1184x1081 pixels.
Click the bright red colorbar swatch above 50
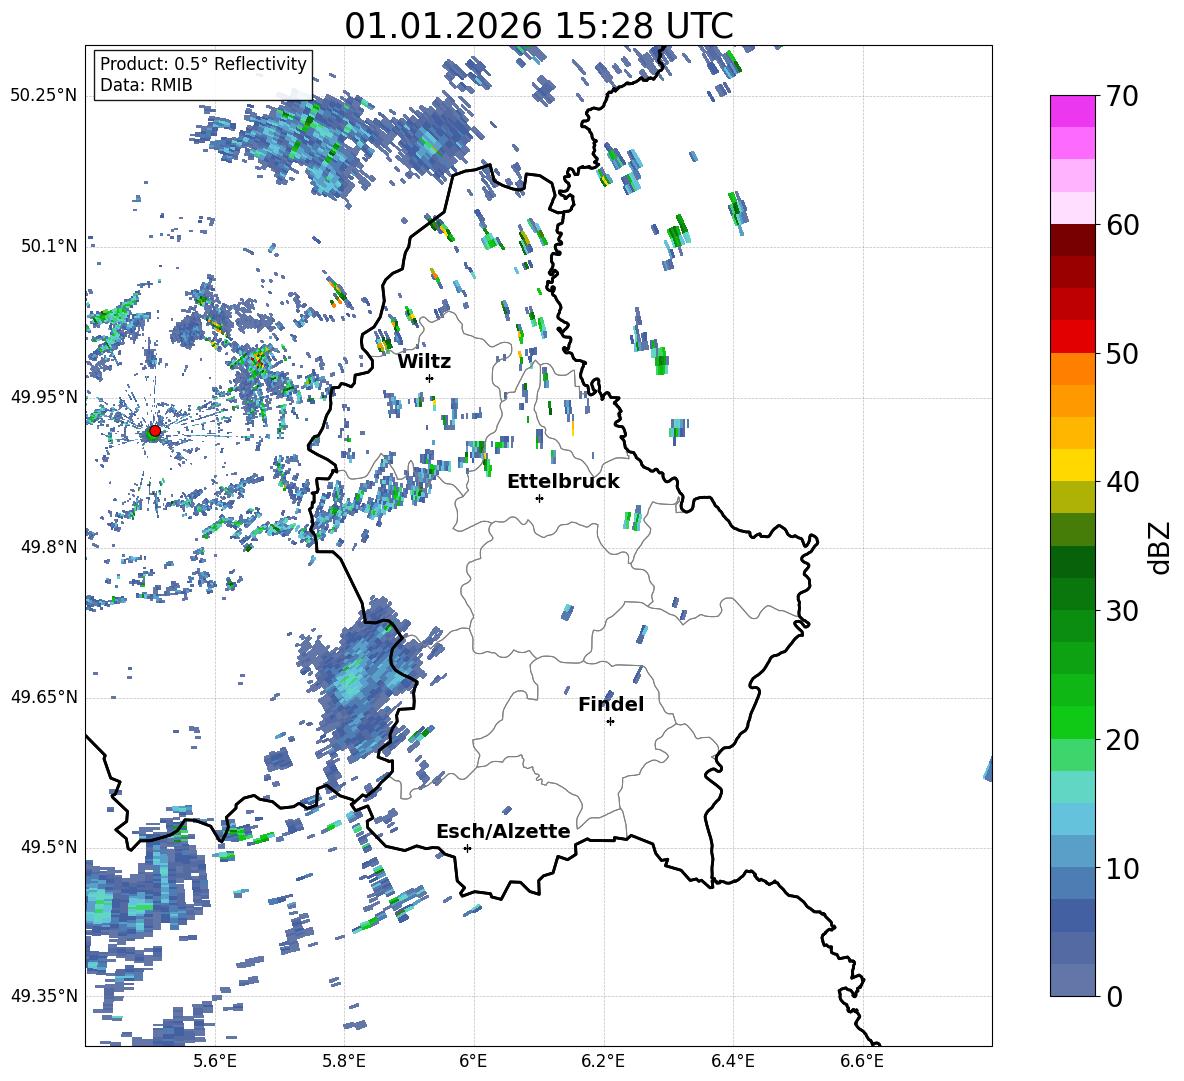[1073, 337]
